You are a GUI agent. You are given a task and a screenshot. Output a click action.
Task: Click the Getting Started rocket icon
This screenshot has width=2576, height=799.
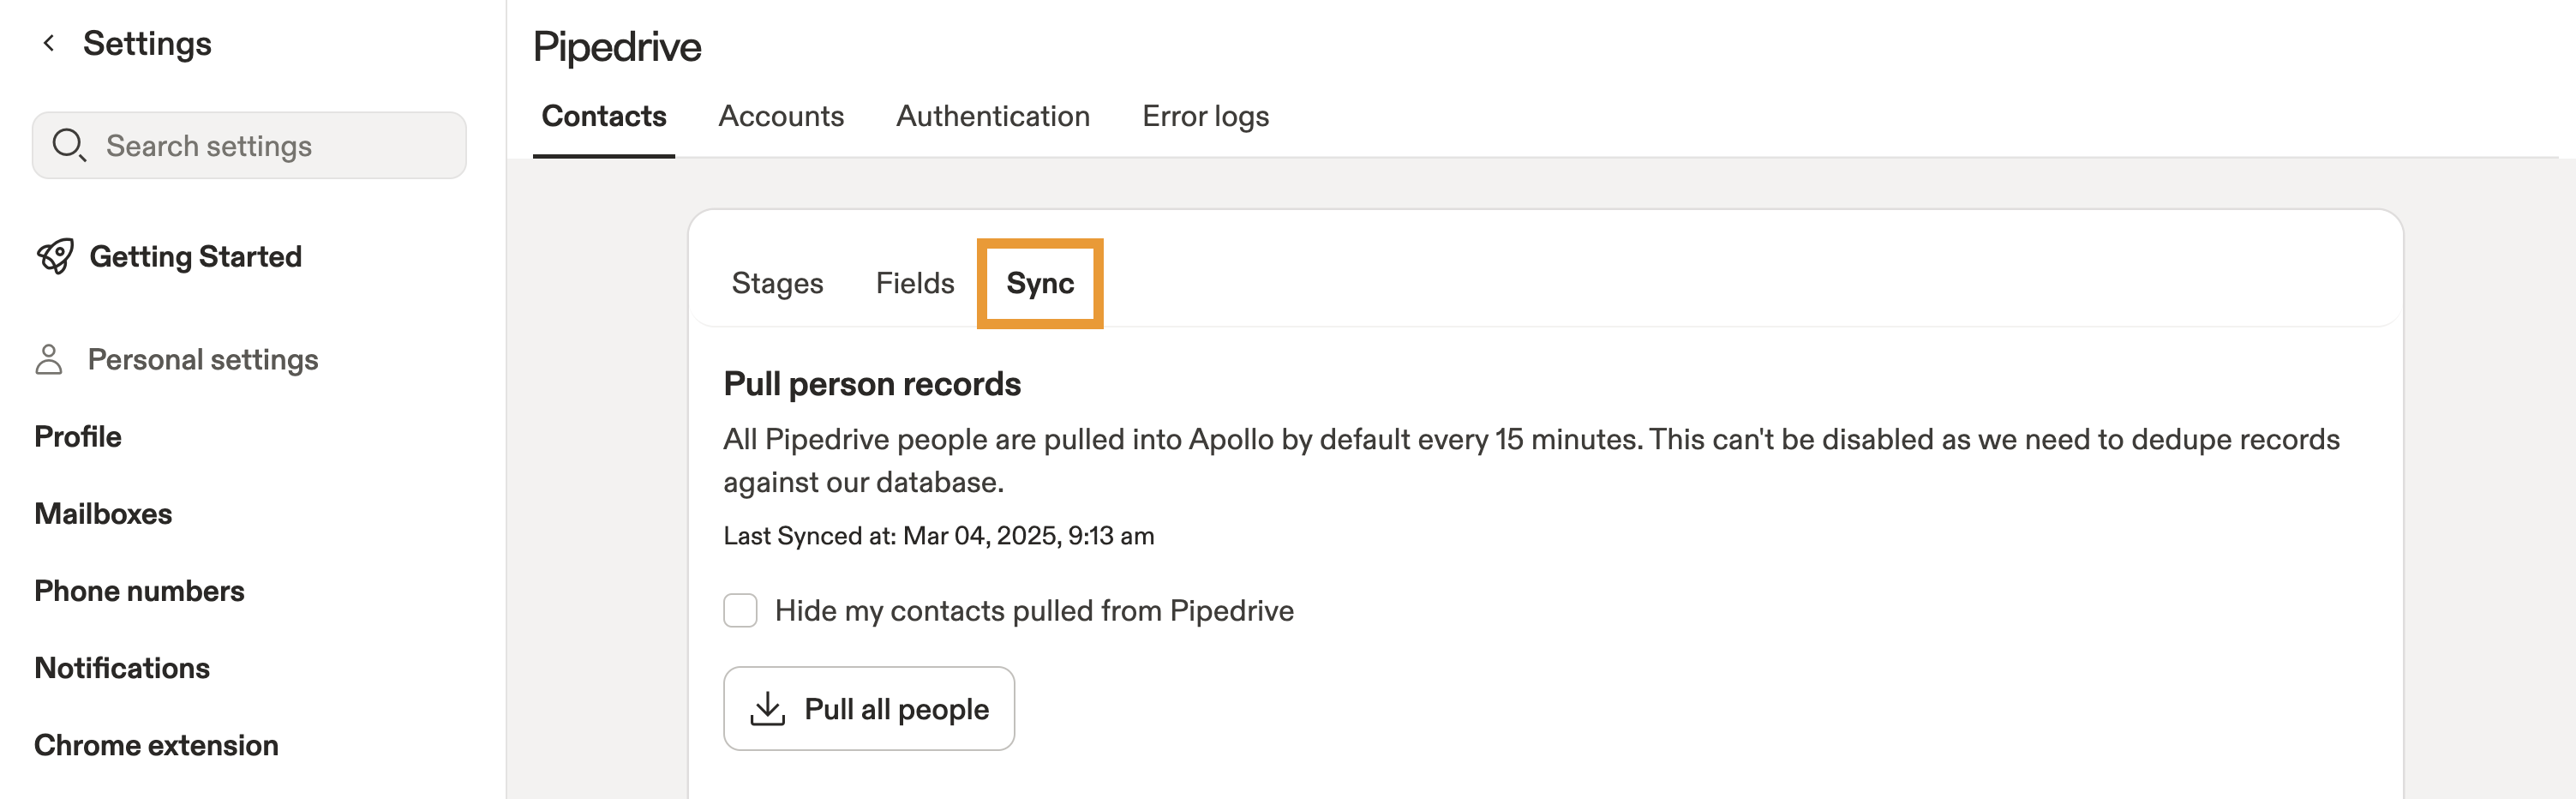(x=55, y=256)
